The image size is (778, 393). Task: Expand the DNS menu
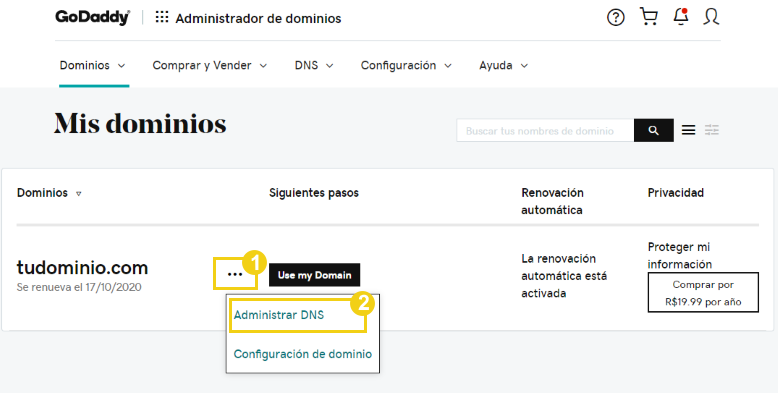click(314, 66)
